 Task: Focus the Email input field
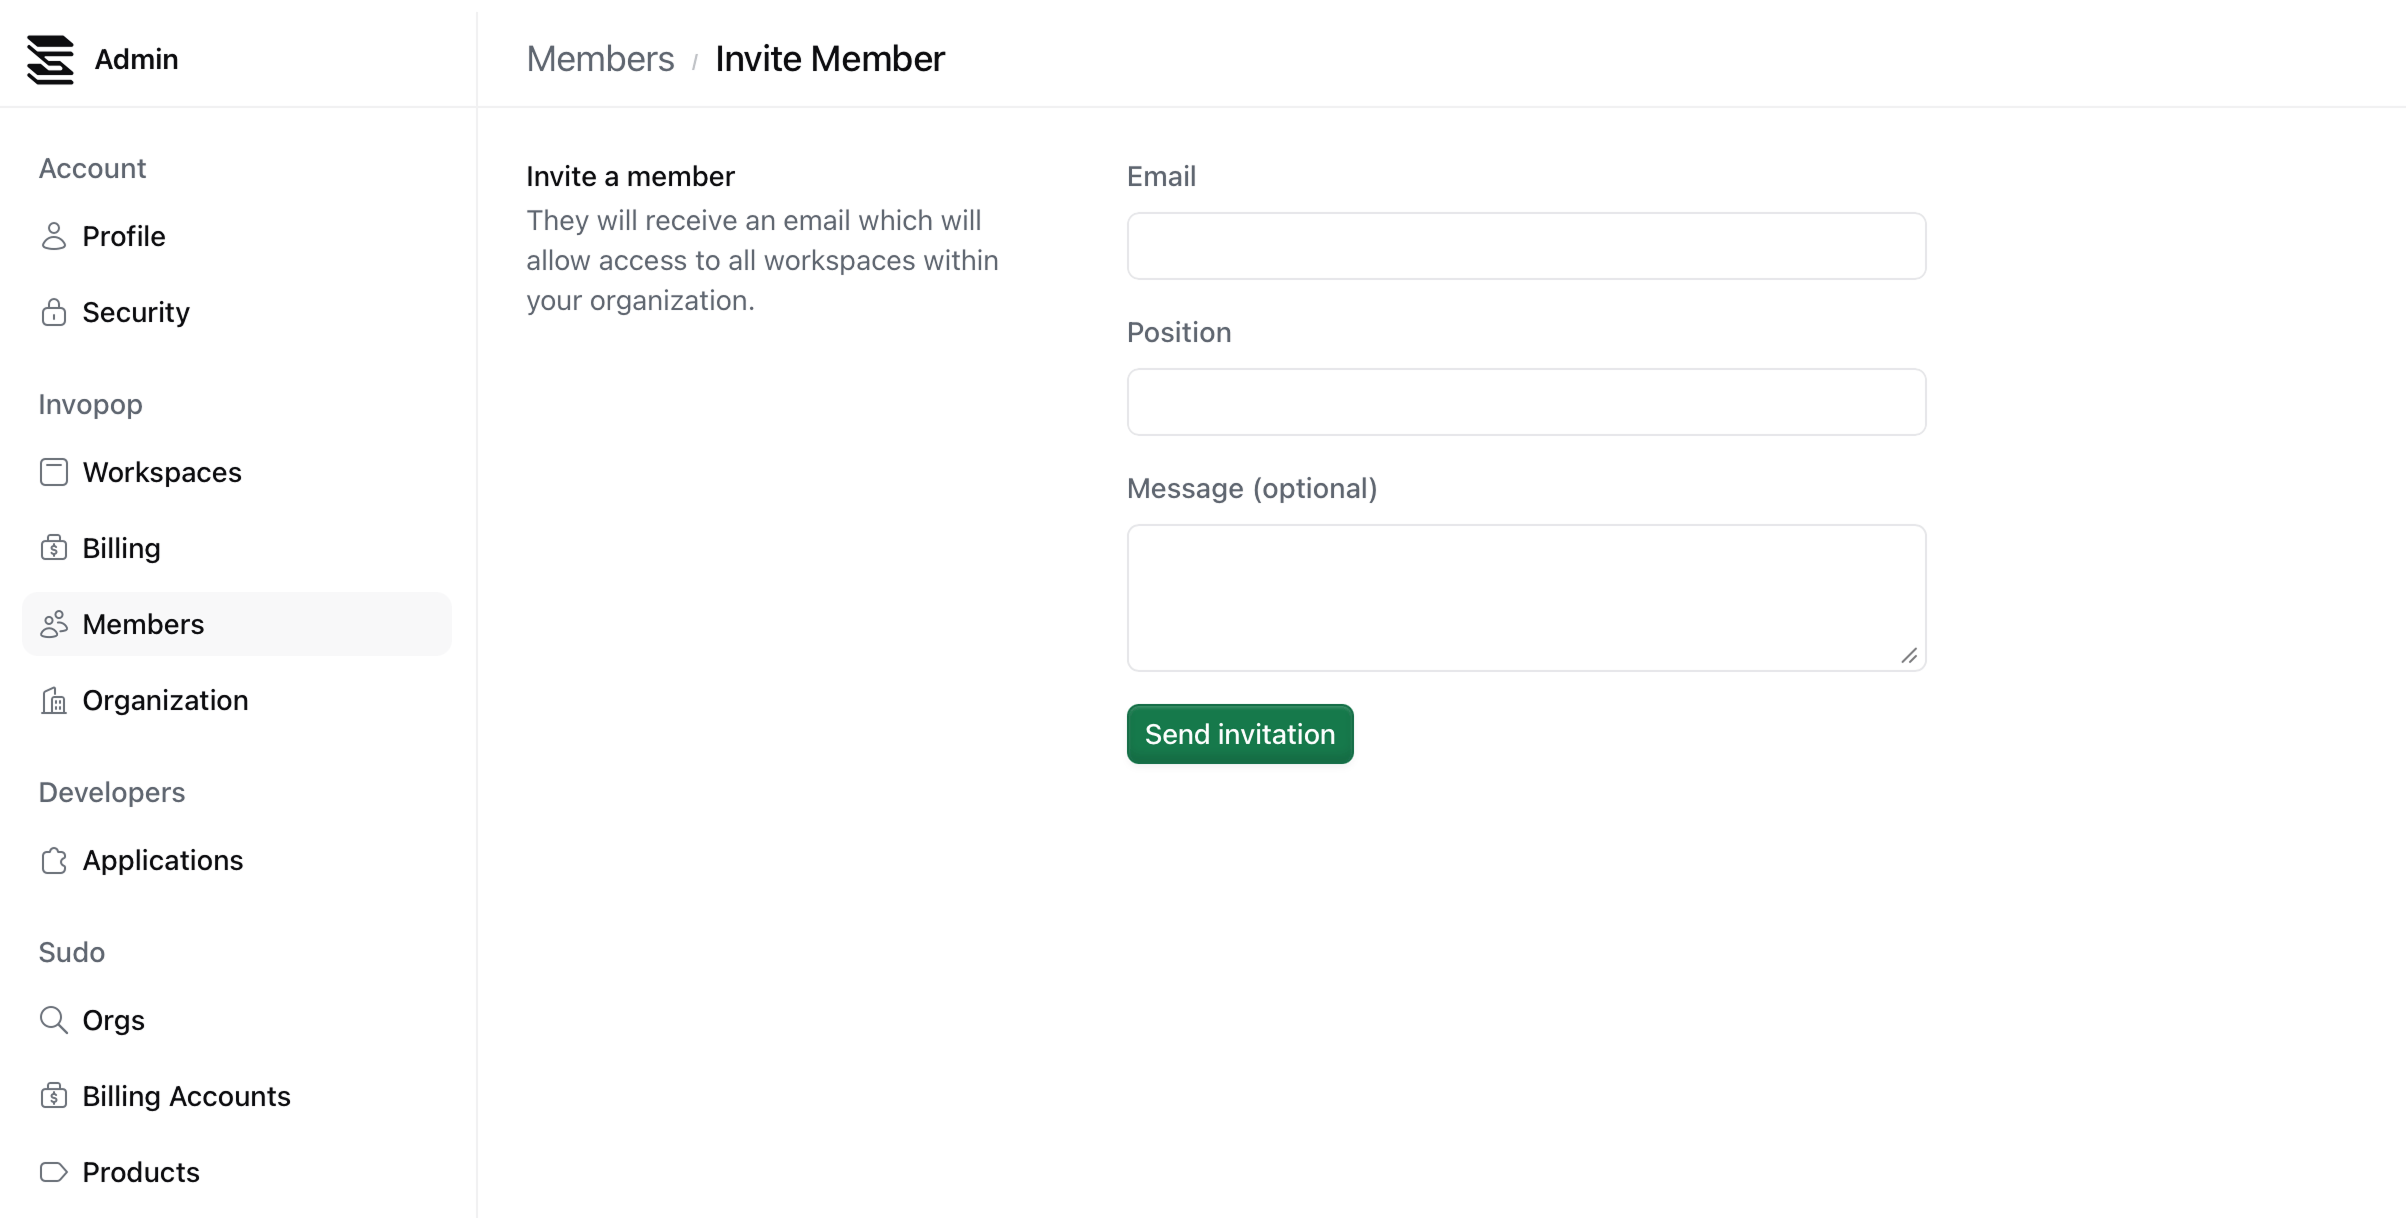click(x=1526, y=246)
